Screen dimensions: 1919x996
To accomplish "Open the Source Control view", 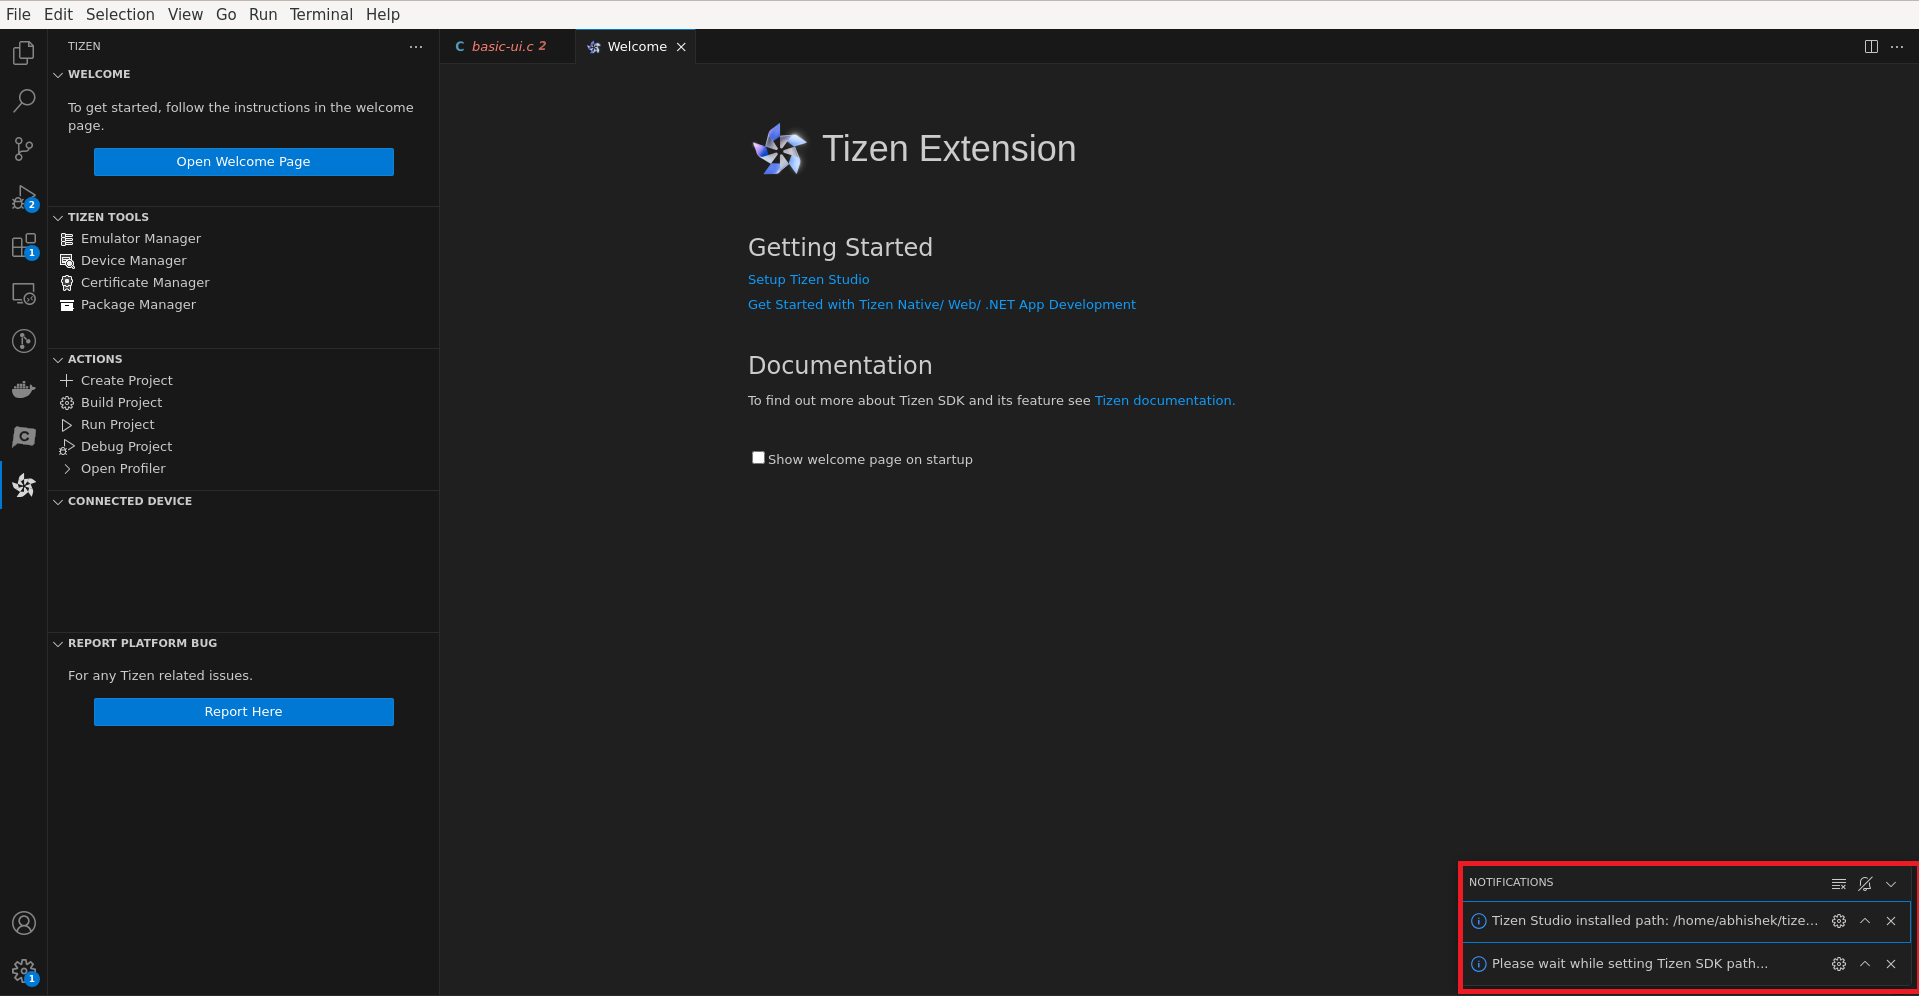I will click(x=24, y=149).
